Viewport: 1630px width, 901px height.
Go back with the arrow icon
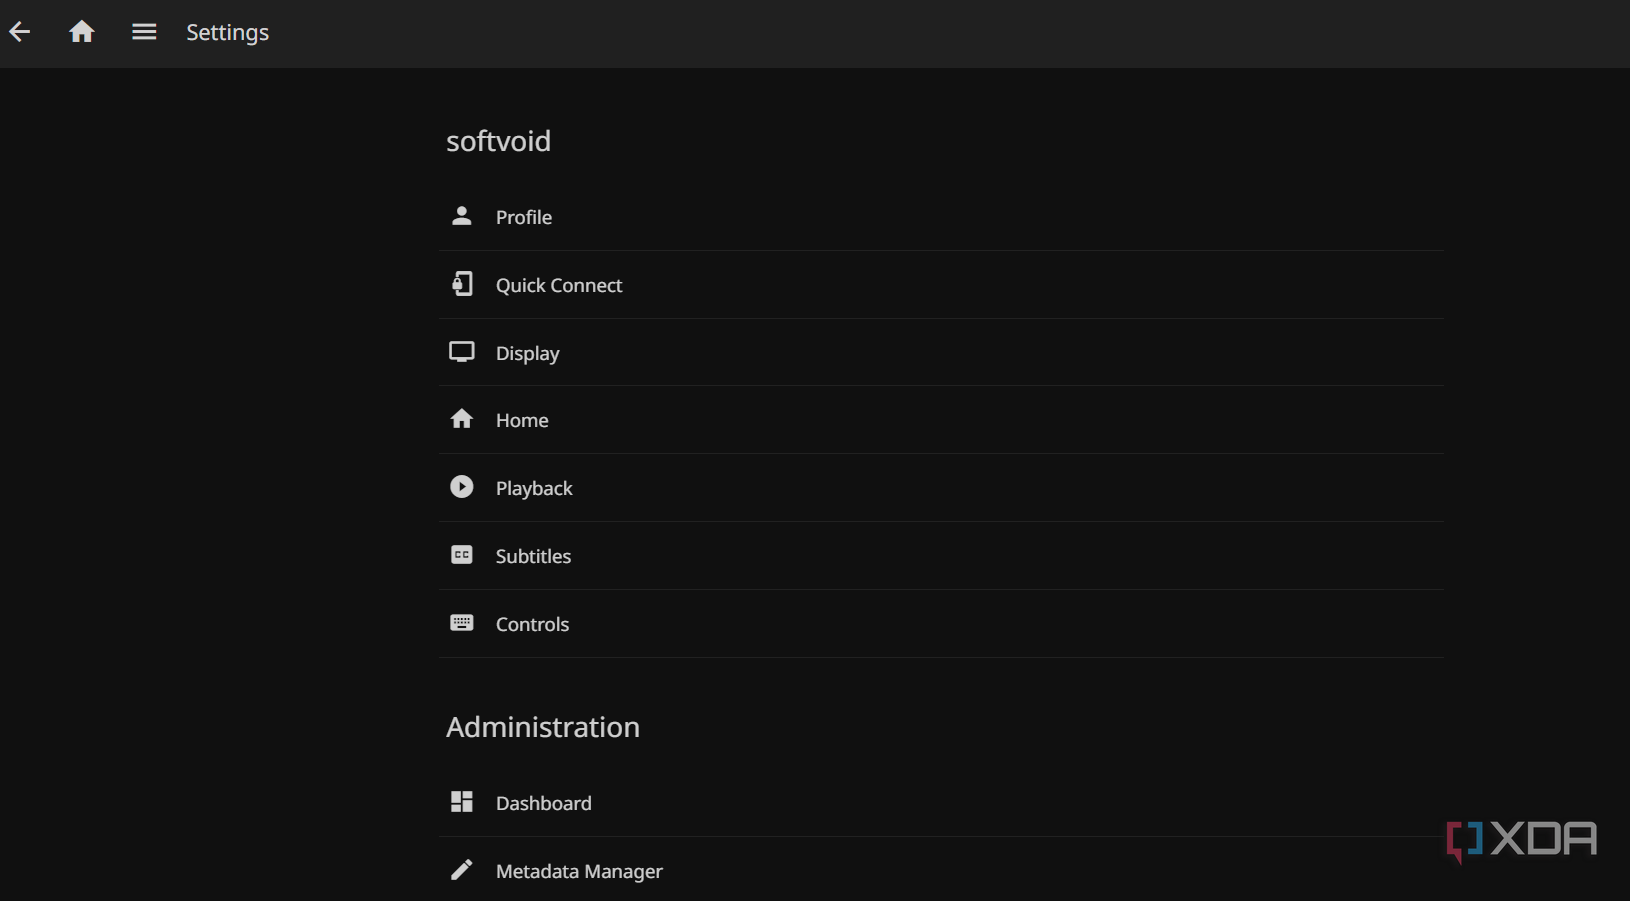(x=20, y=32)
